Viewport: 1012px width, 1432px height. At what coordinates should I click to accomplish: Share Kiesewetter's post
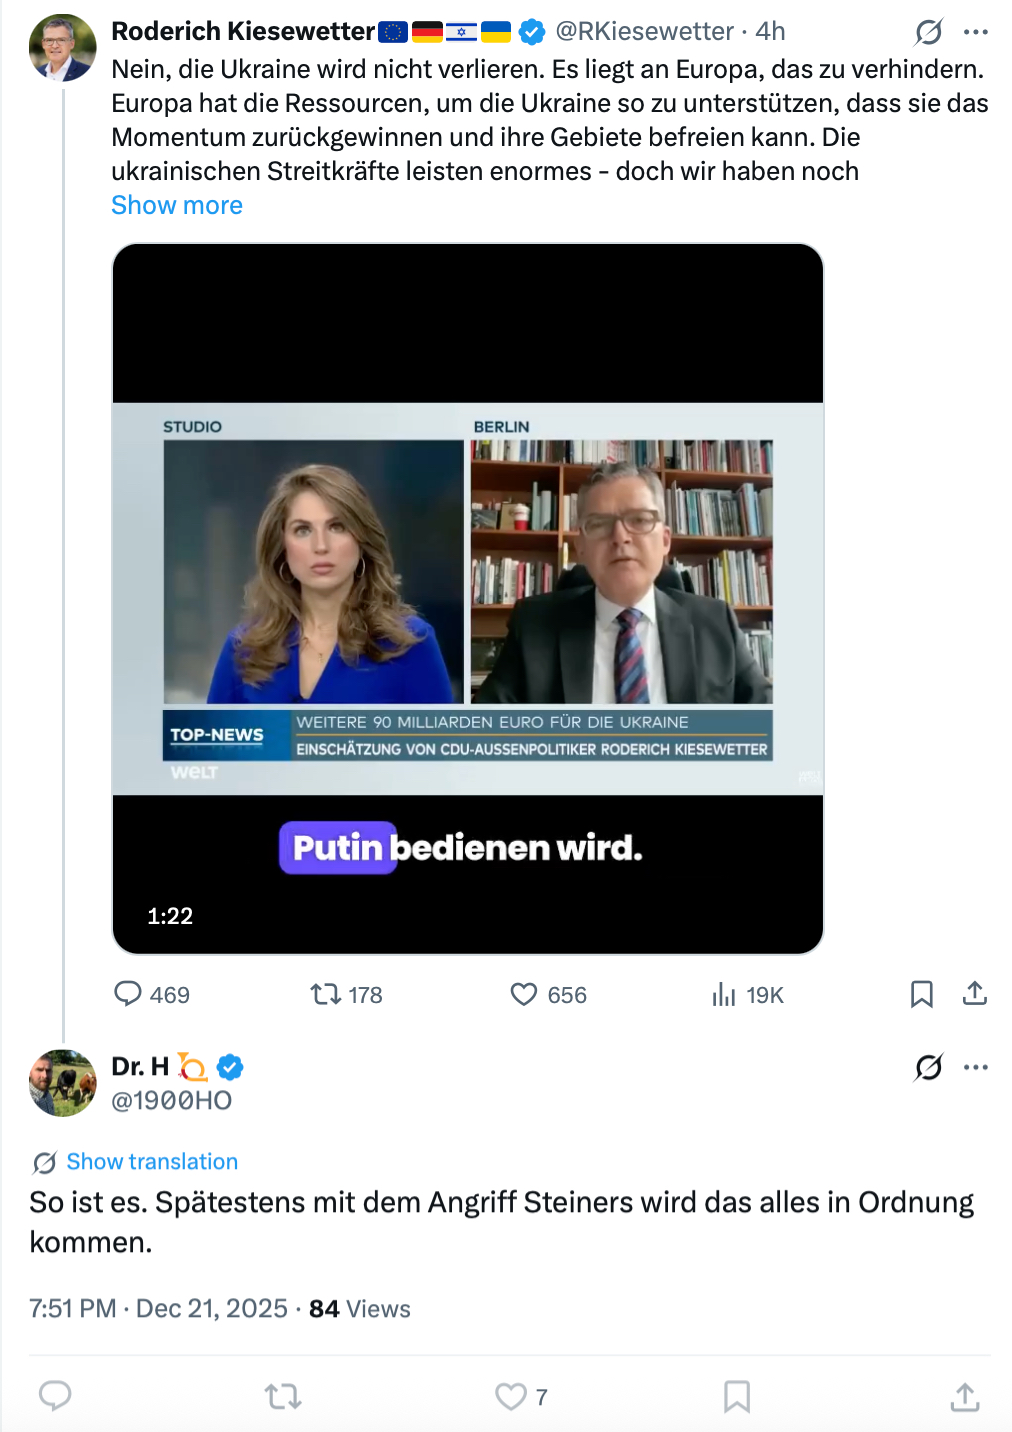tap(975, 994)
